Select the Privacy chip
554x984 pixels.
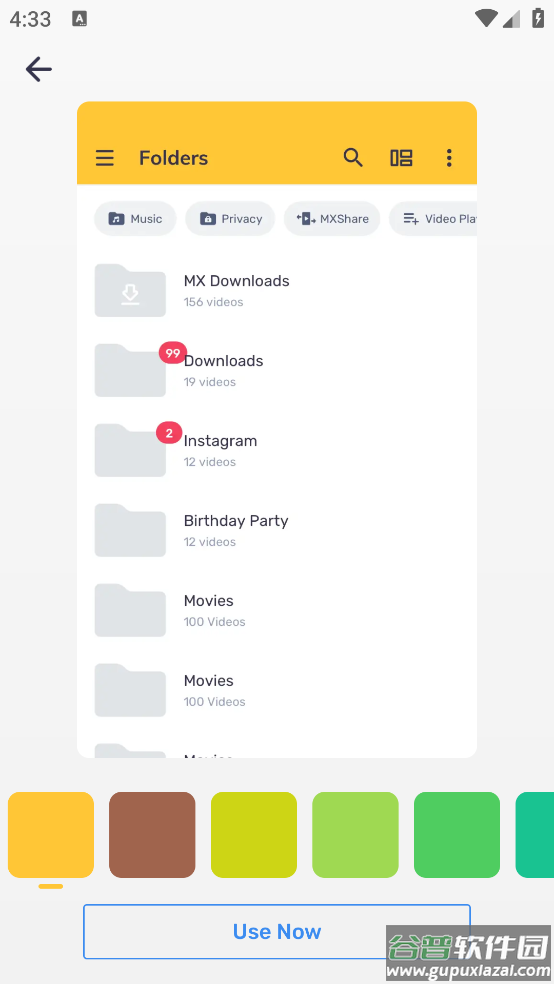(230, 218)
